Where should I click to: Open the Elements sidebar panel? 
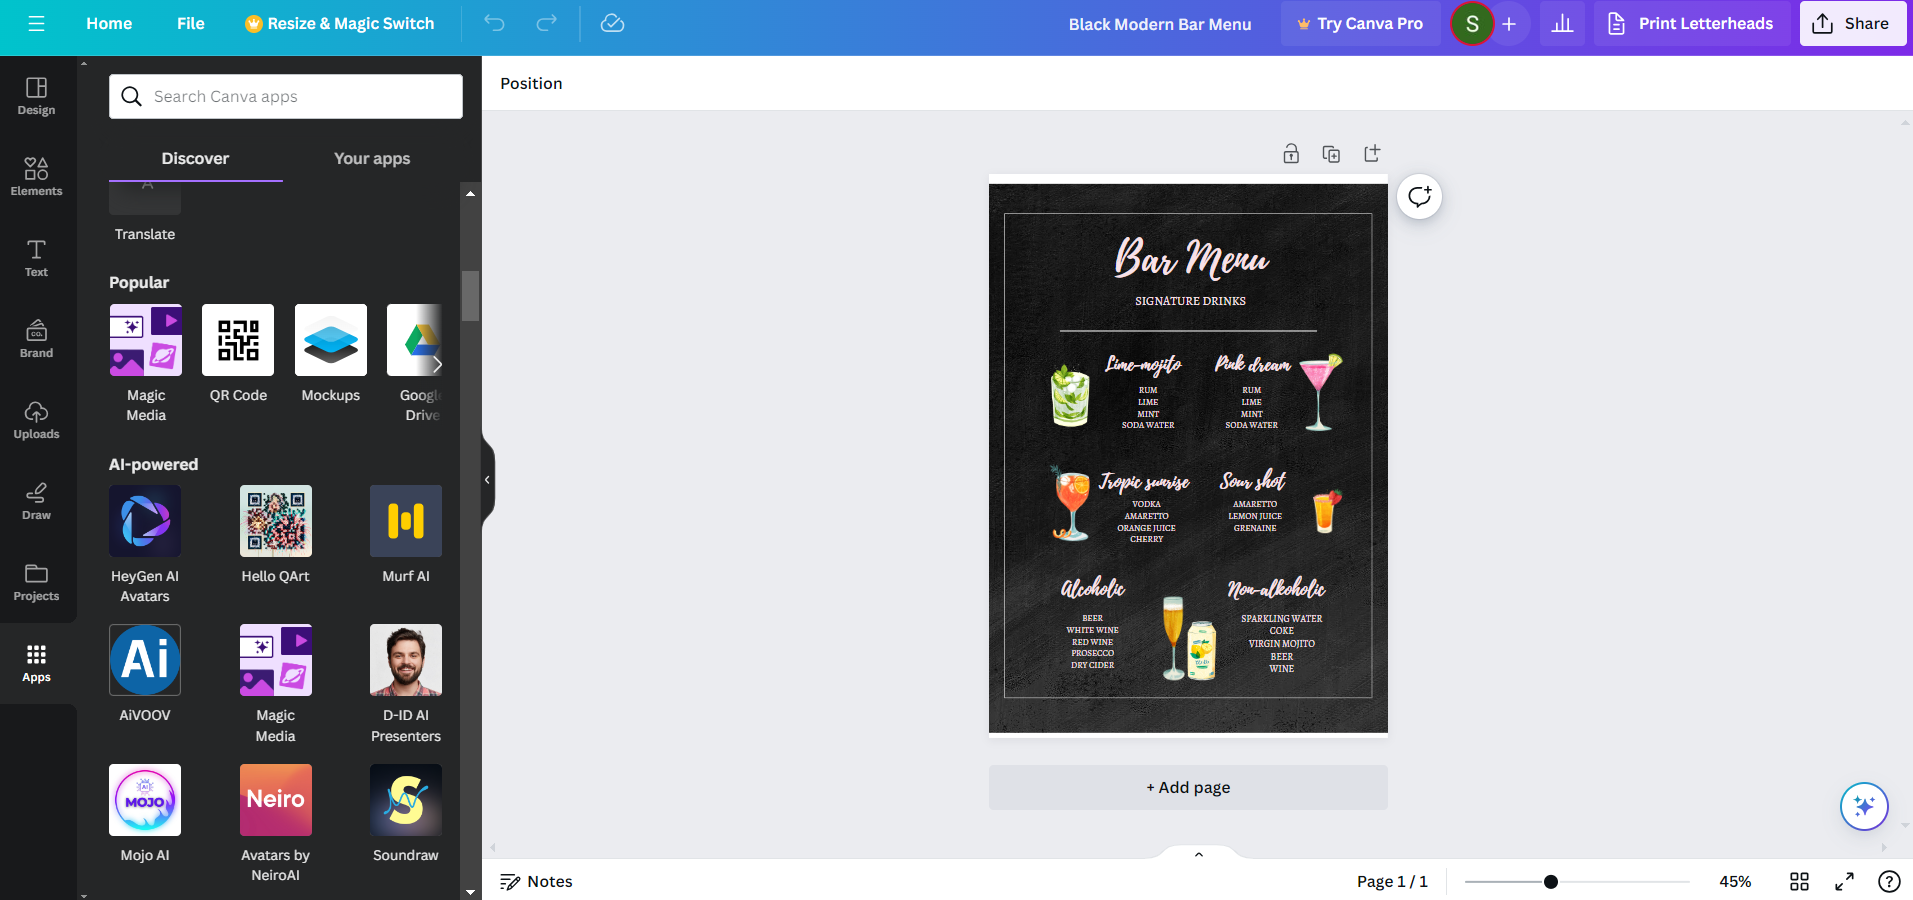coord(36,176)
